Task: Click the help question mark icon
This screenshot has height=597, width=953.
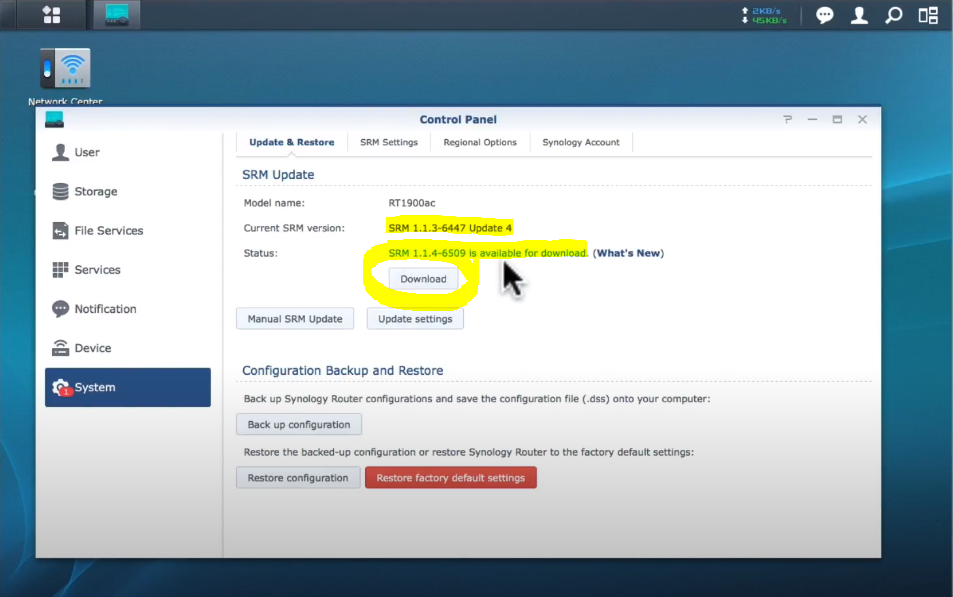Action: [x=788, y=119]
